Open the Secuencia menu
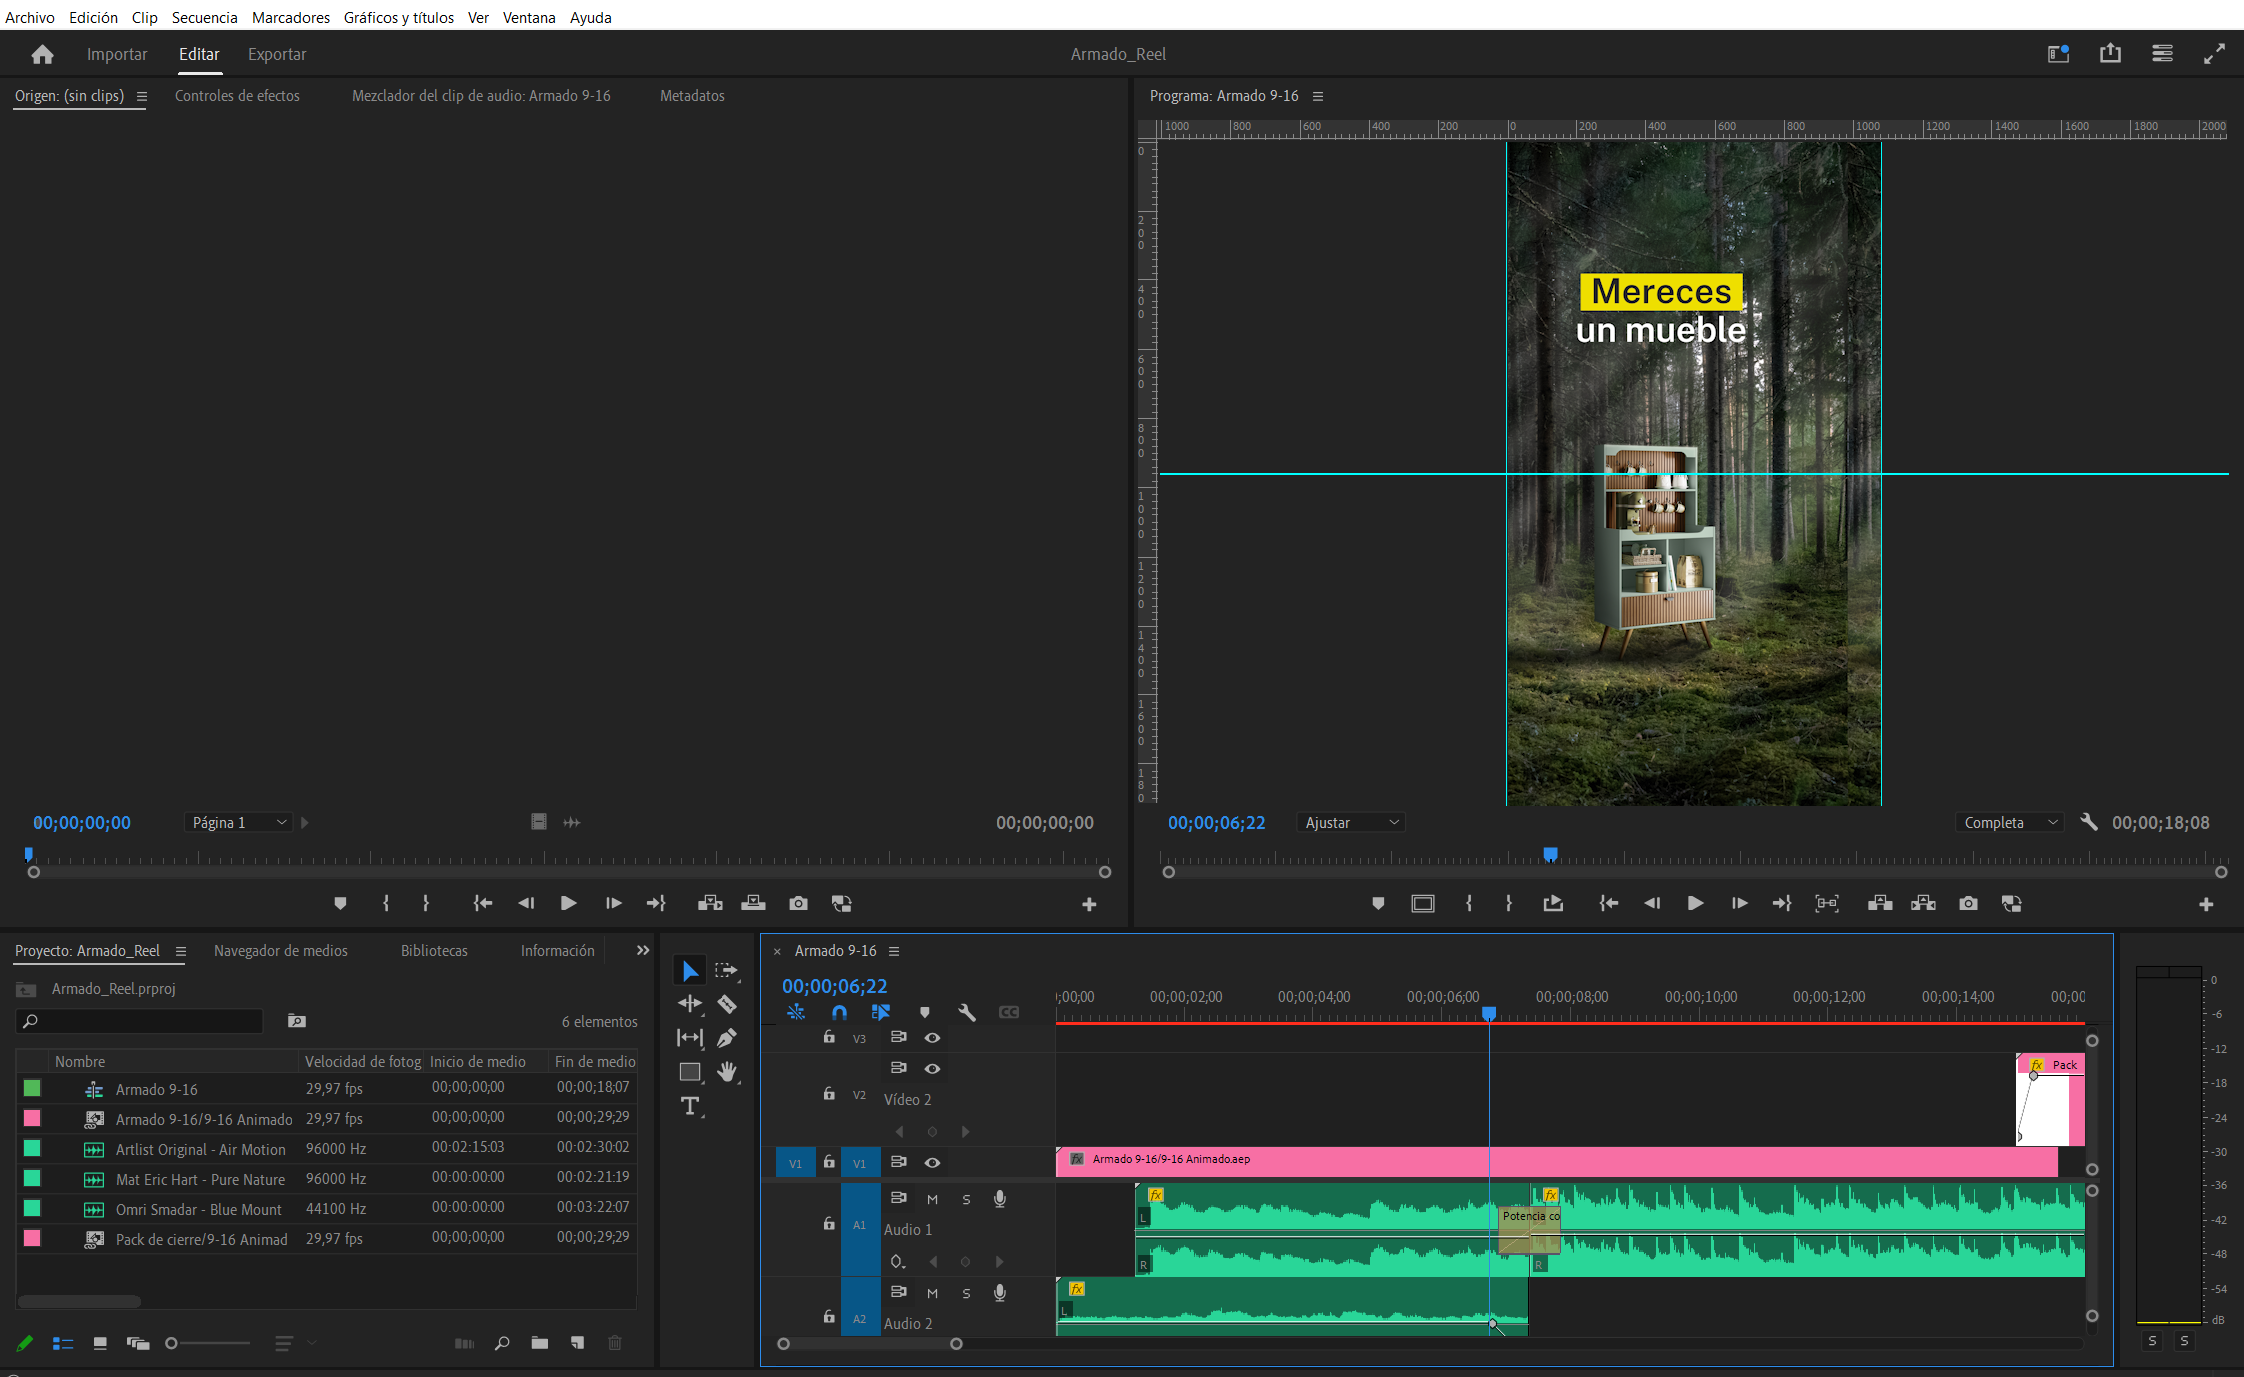The height and width of the screenshot is (1377, 2244). [204, 17]
